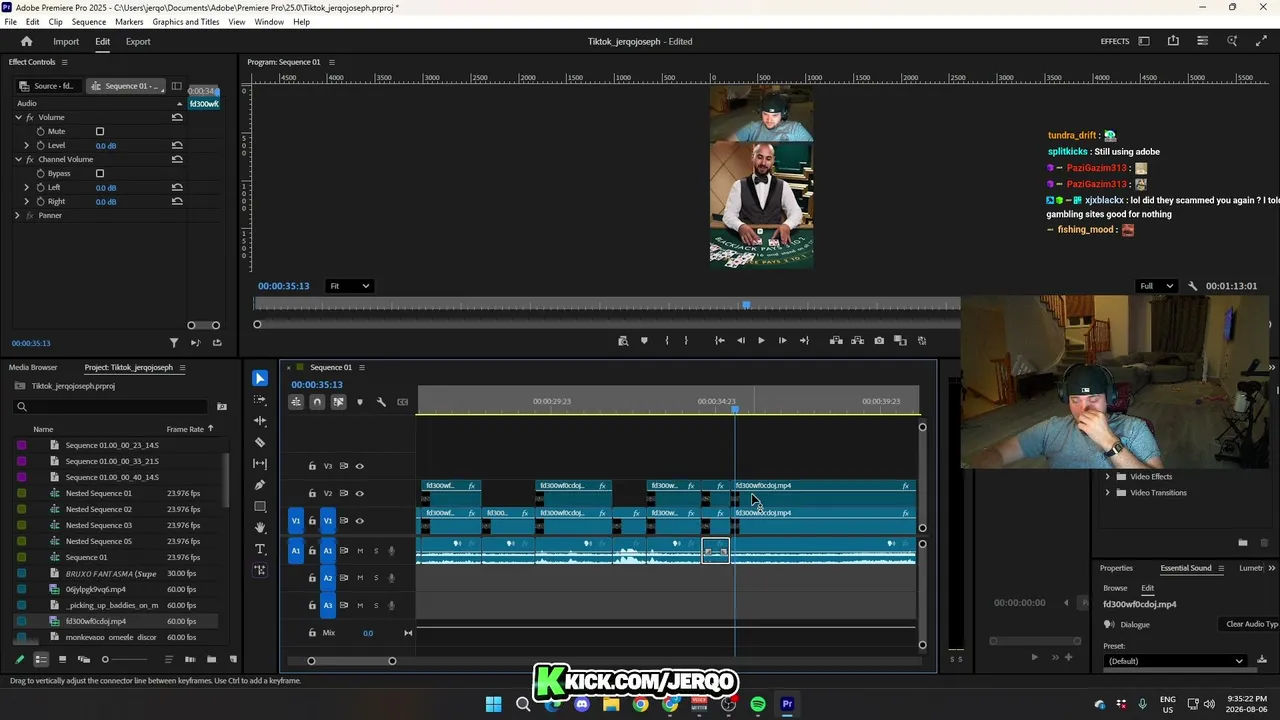This screenshot has width=1280, height=720.
Task: Collapse Channel Volume effect group
Action: point(18,159)
